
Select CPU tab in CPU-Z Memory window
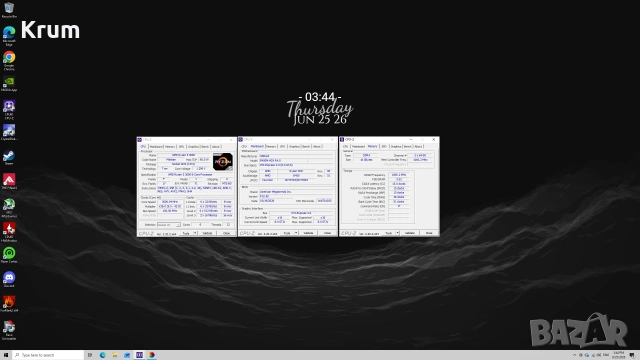(x=345, y=147)
